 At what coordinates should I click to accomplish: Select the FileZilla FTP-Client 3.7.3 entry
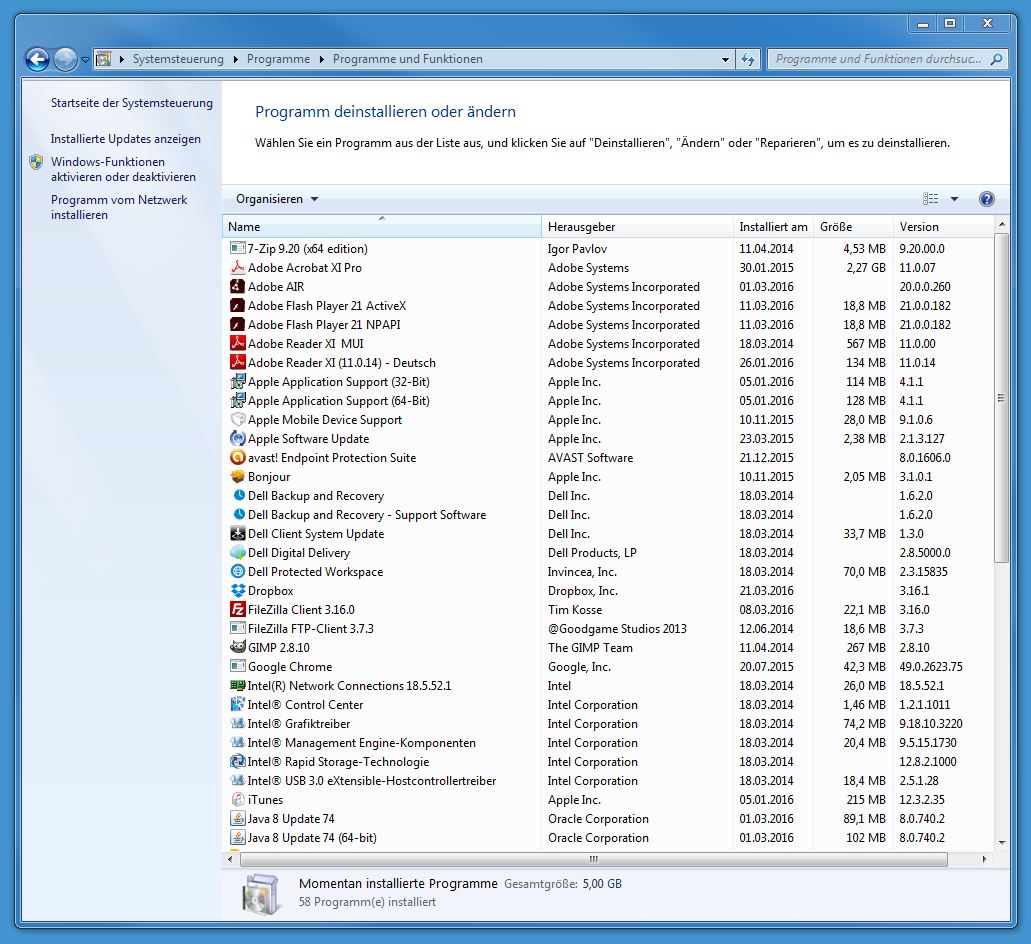click(x=310, y=628)
